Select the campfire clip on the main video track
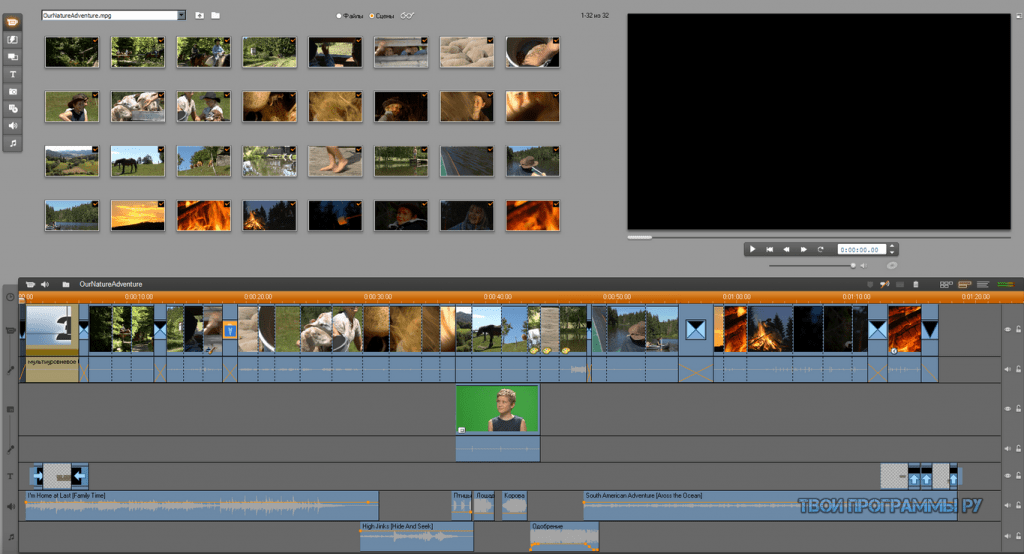 click(x=769, y=329)
